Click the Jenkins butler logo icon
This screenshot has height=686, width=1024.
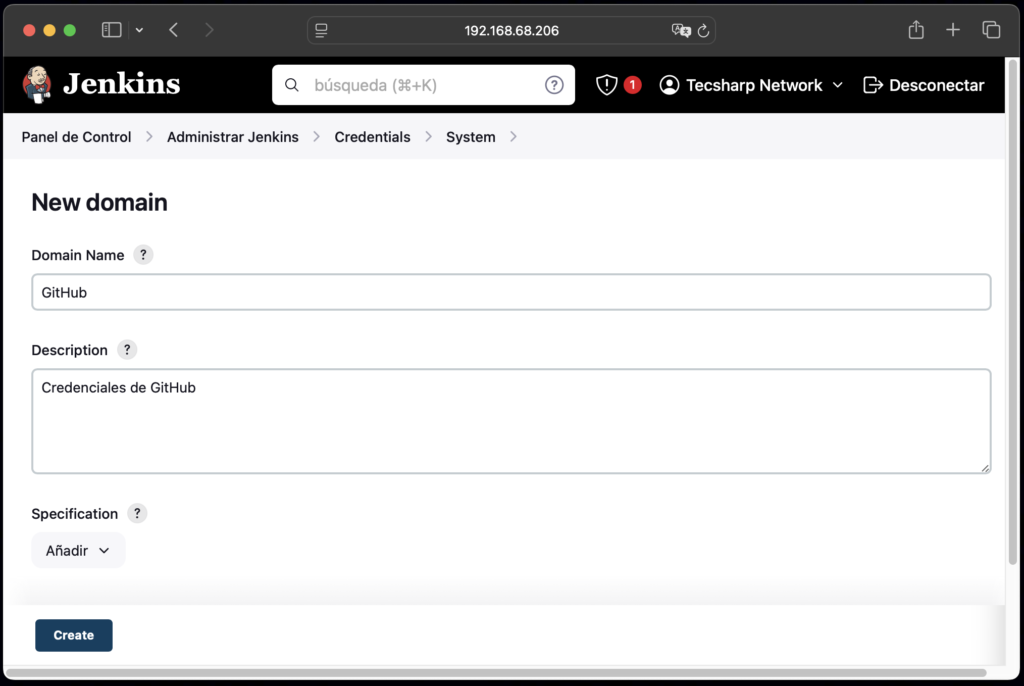37,84
